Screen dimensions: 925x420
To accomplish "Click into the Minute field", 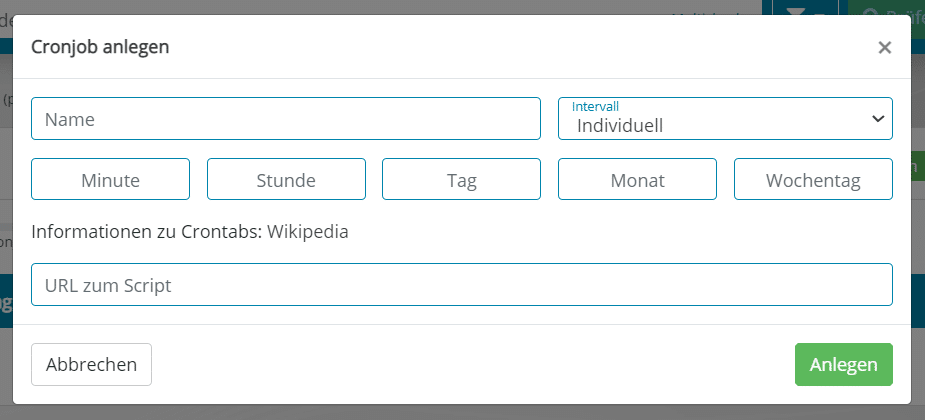I will (x=110, y=179).
